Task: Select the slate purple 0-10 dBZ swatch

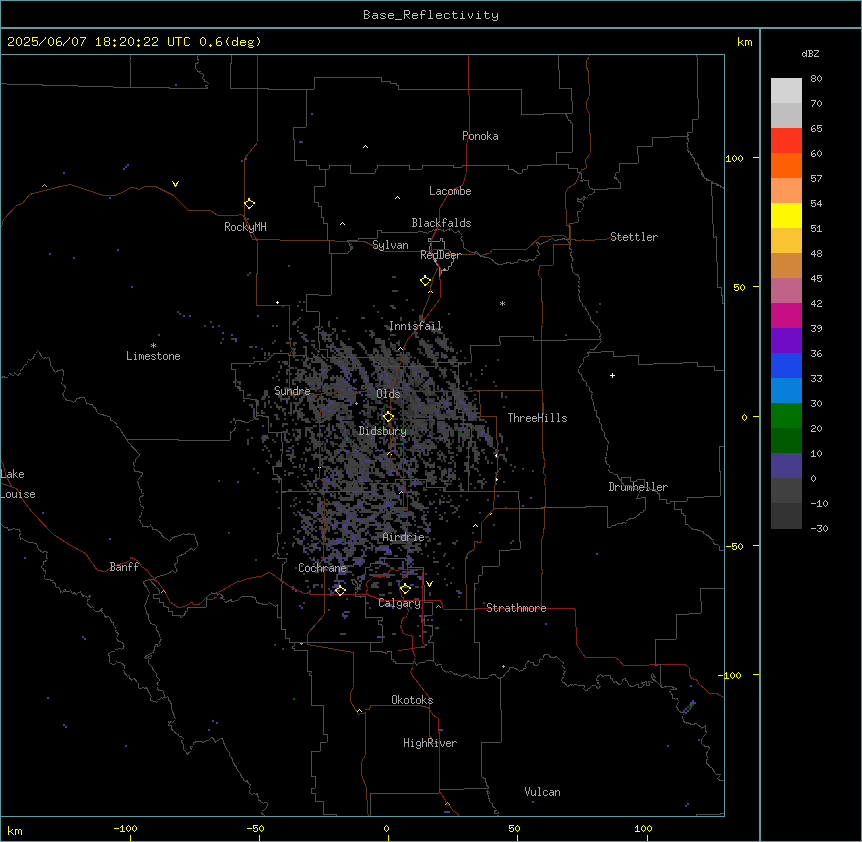Action: 786,466
